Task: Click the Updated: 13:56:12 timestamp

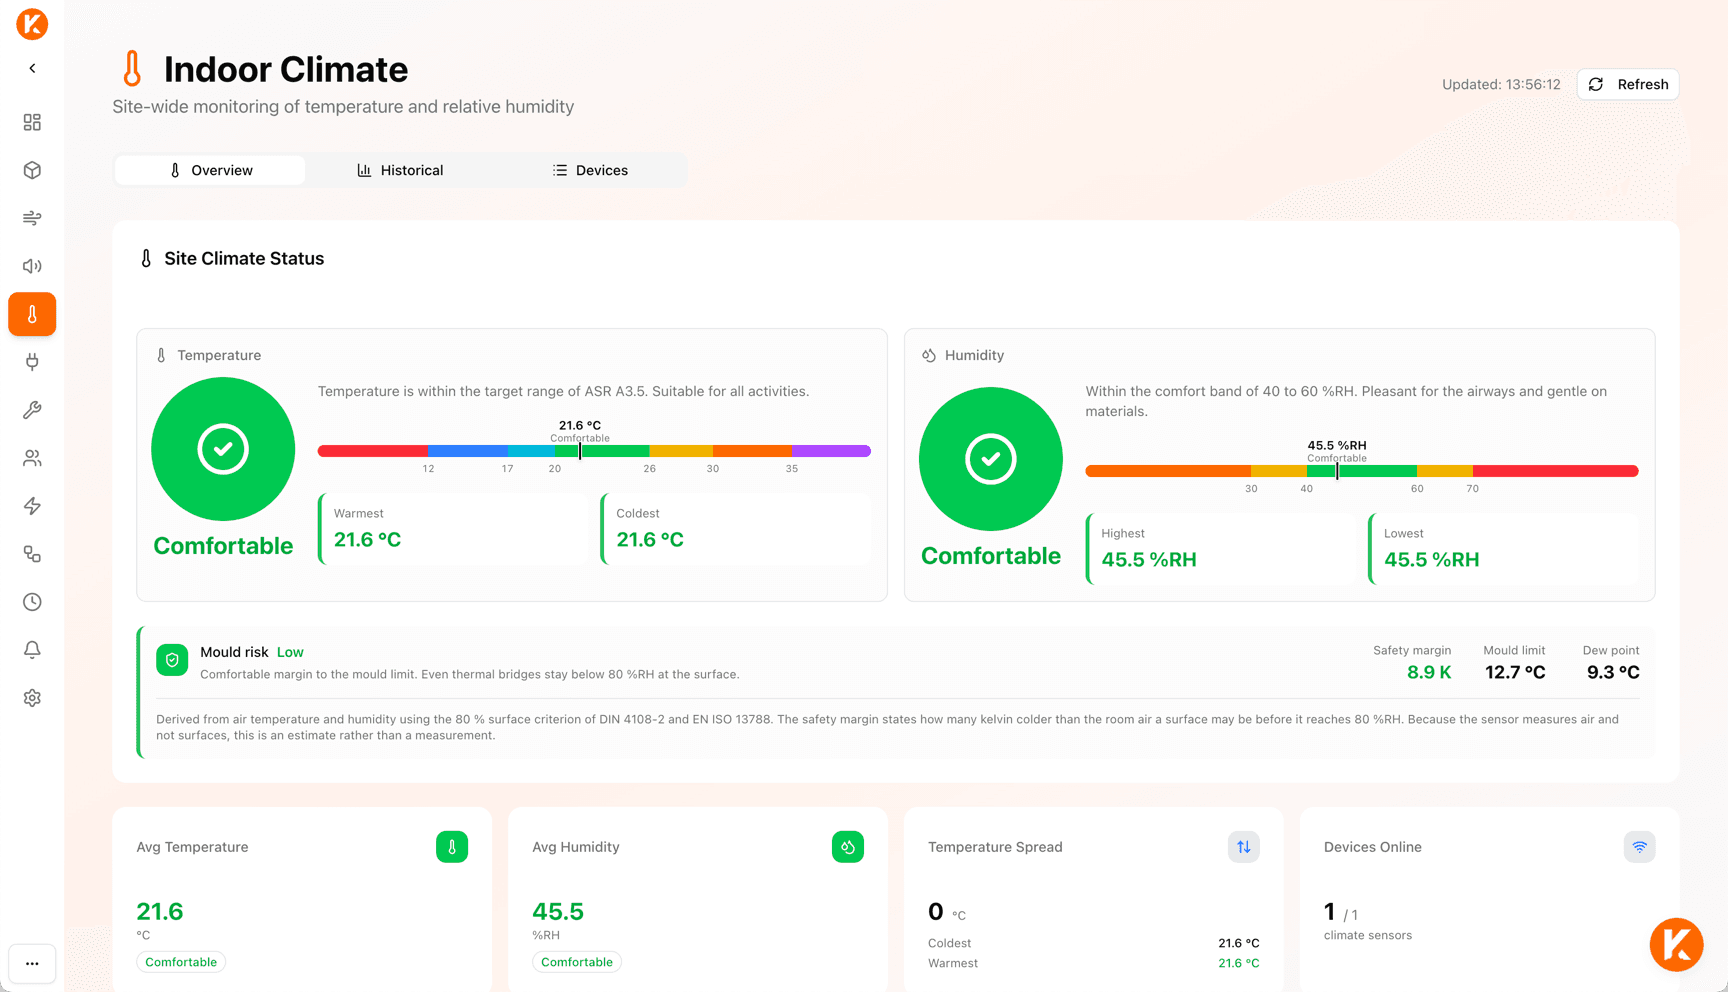Action: click(1501, 84)
